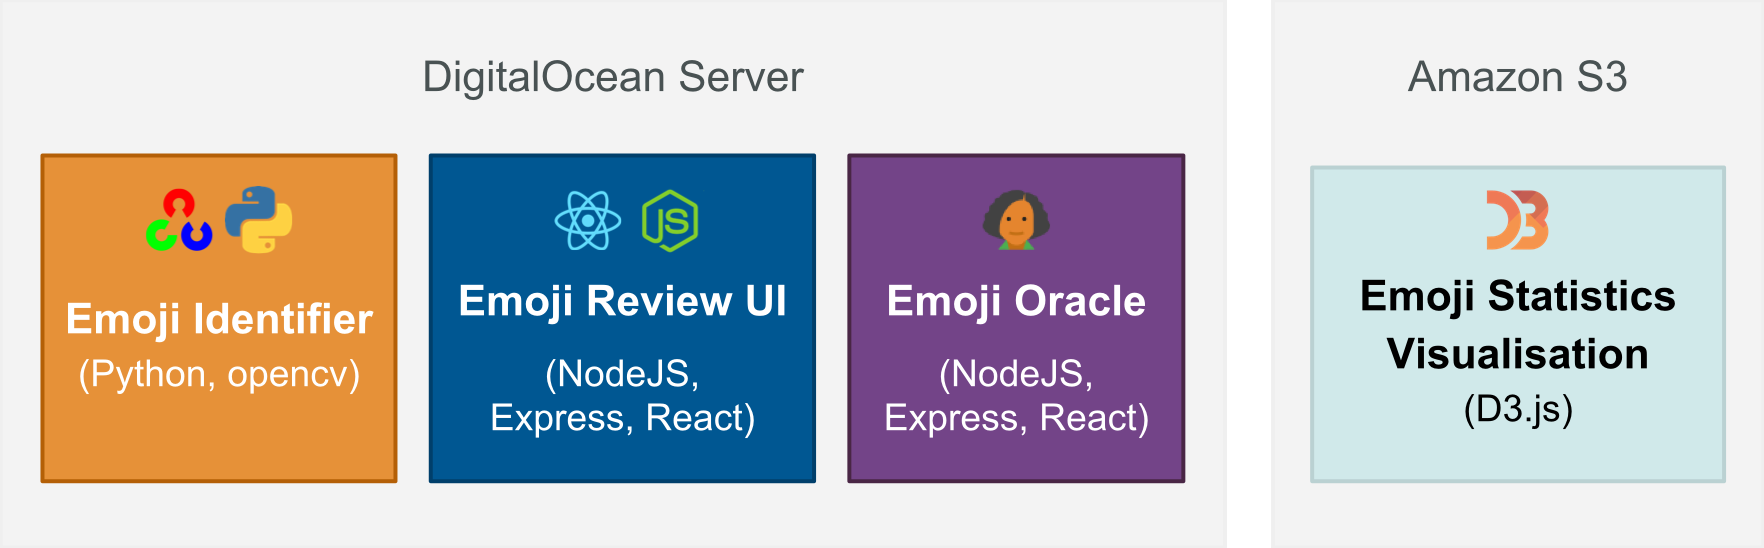Click the woman emoji above Emoji Oracle
1764x548 pixels.
(x=1016, y=219)
